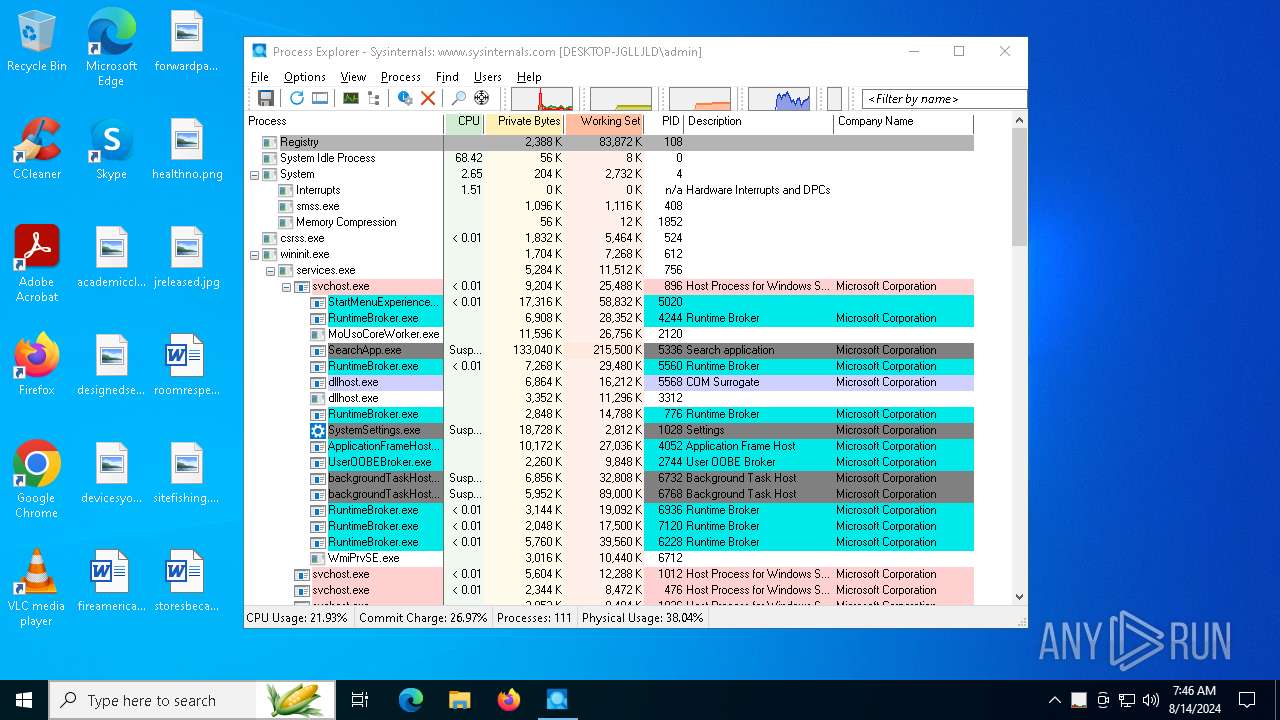Open the System Information graph icon
The width and height of the screenshot is (1280, 720).
pos(351,98)
